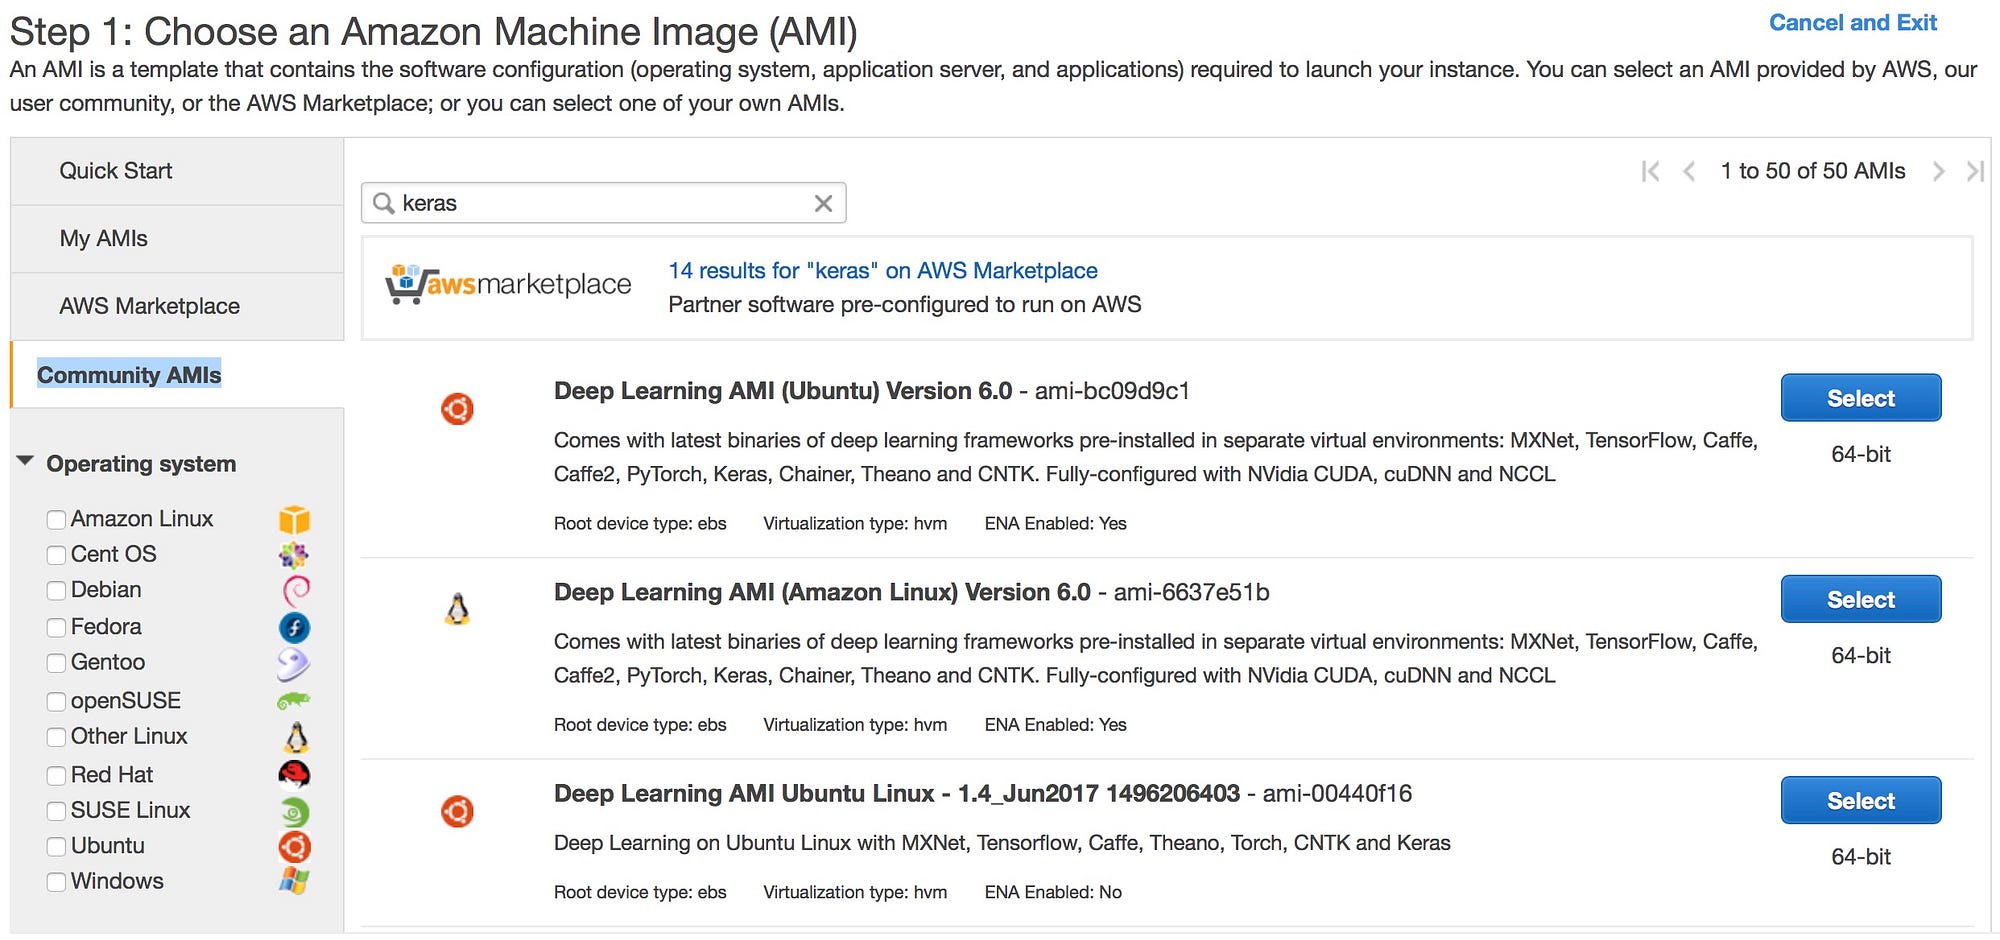2000x940 pixels.
Task: Jump to the last page of AMIs
Action: pos(1975,171)
